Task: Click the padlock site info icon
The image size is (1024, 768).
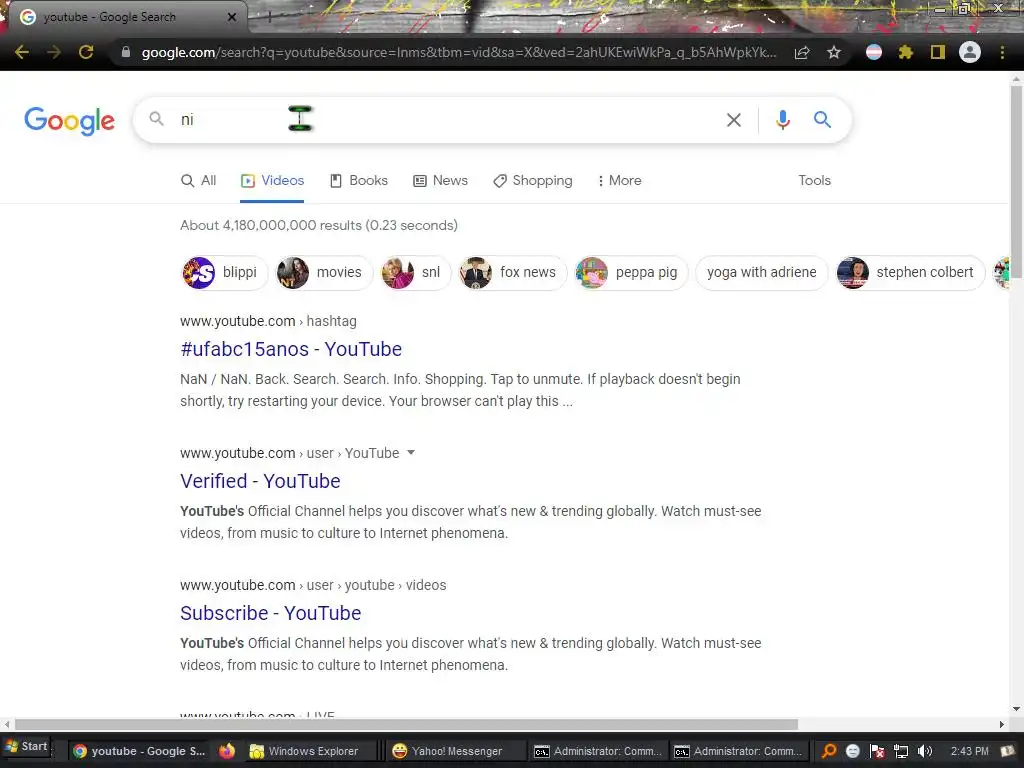Action: click(126, 52)
